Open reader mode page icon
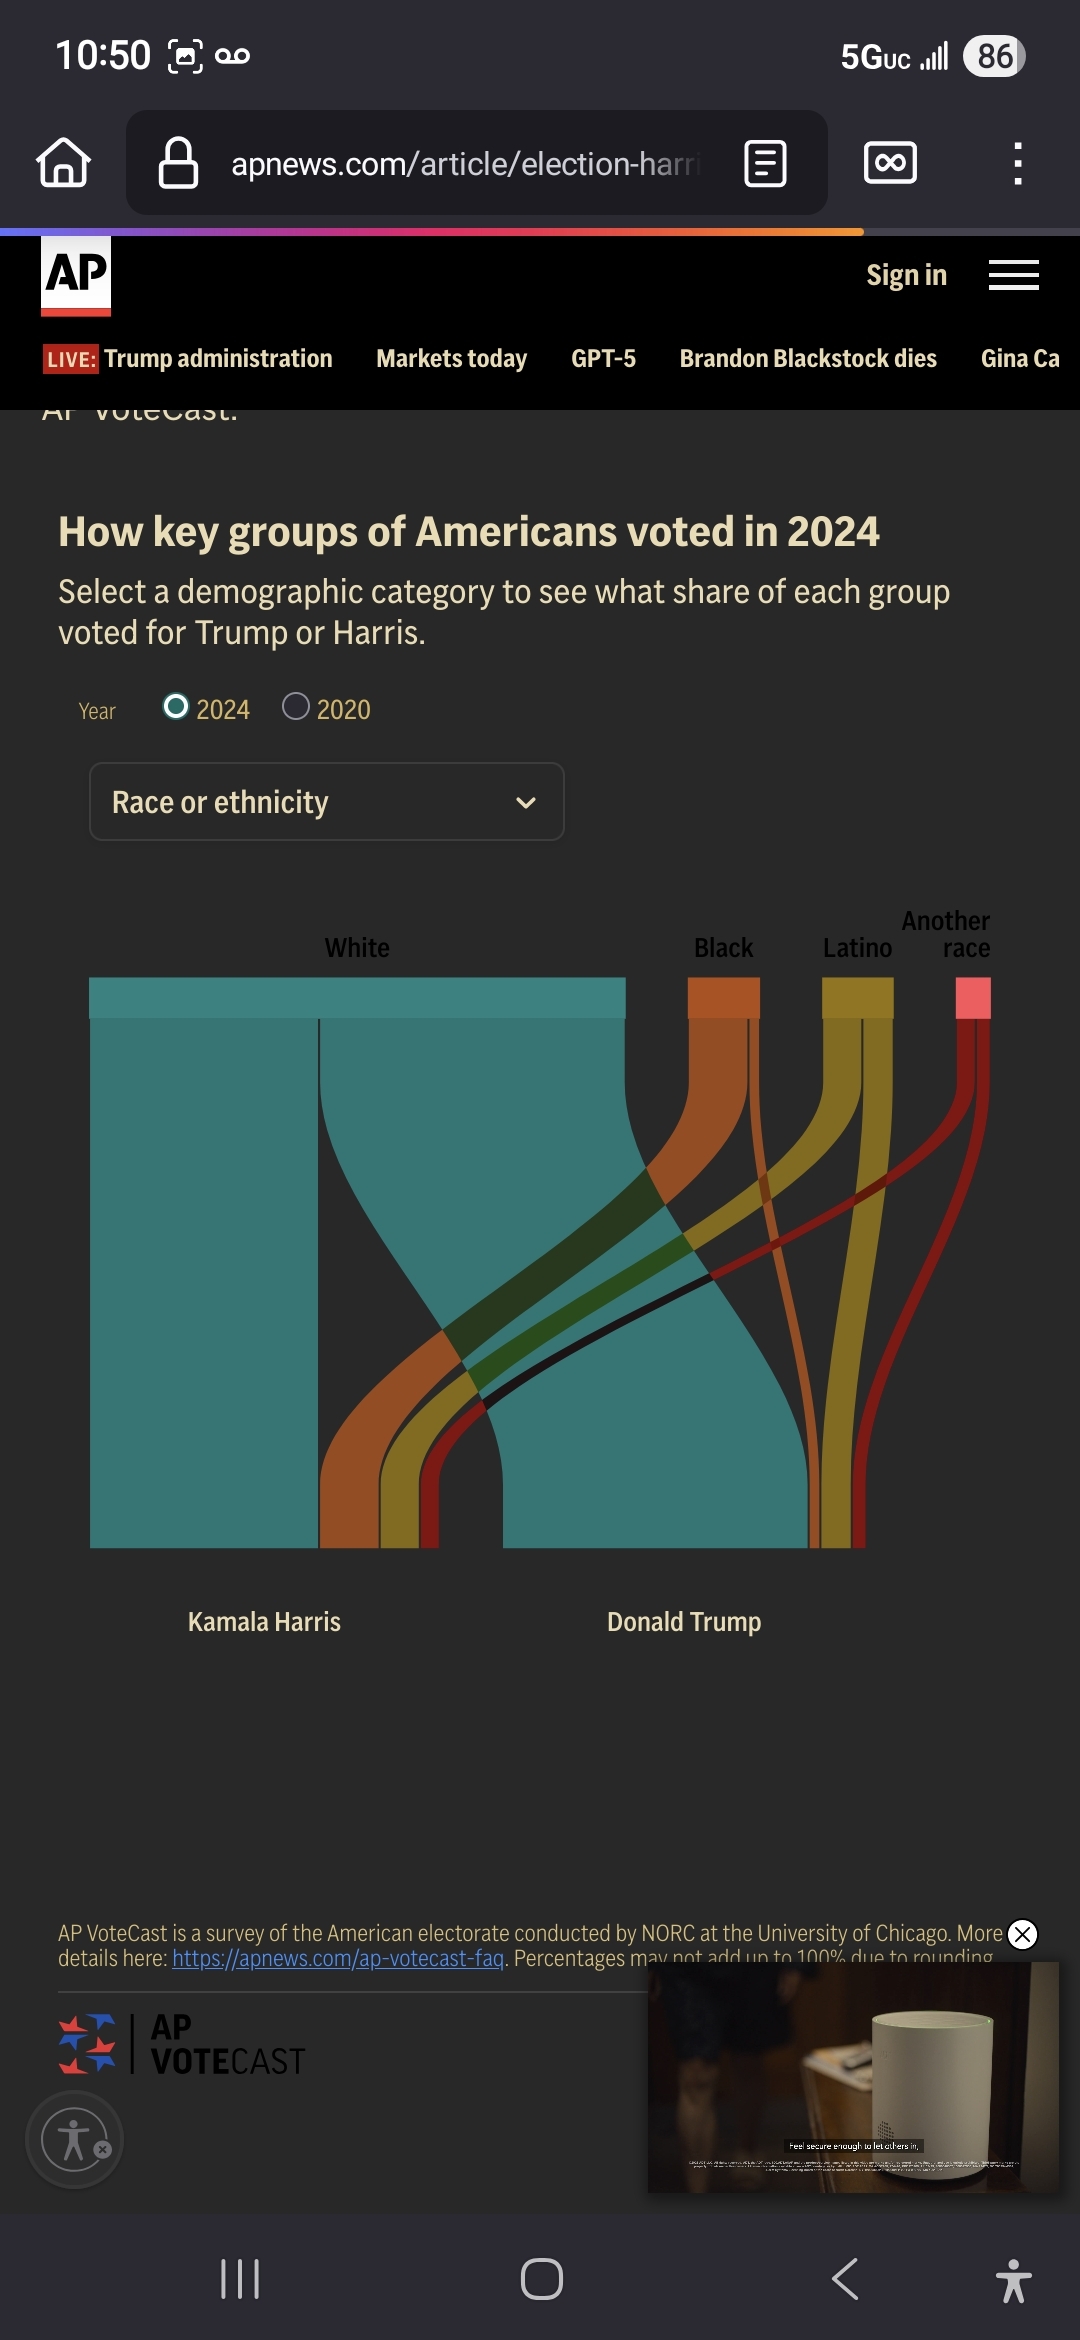 click(x=766, y=163)
